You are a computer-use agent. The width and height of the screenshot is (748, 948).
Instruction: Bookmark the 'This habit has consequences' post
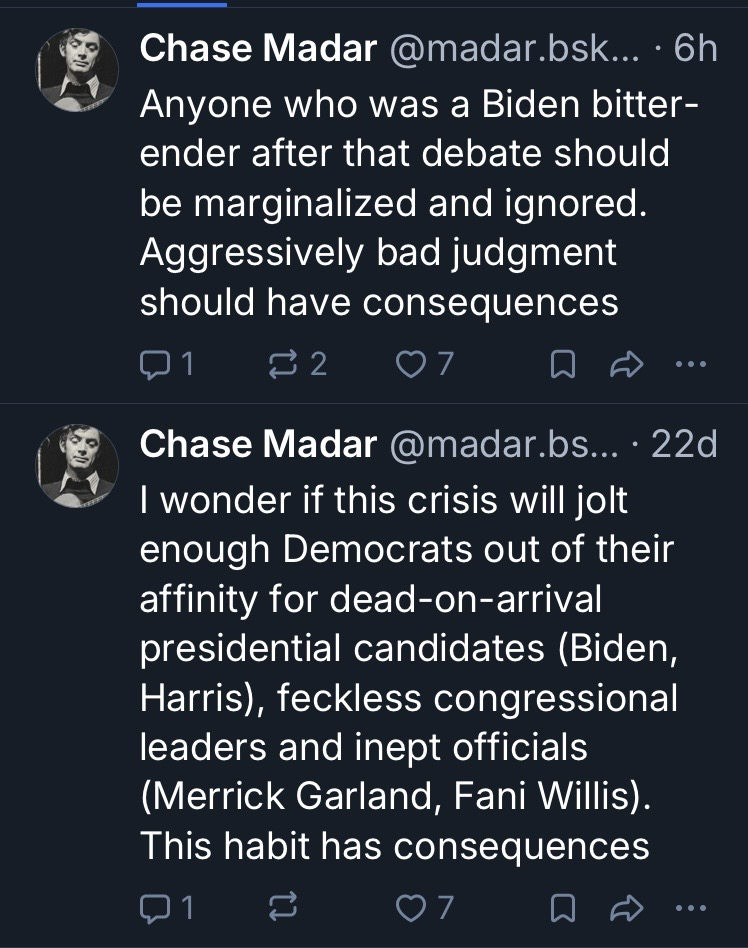tap(562, 908)
